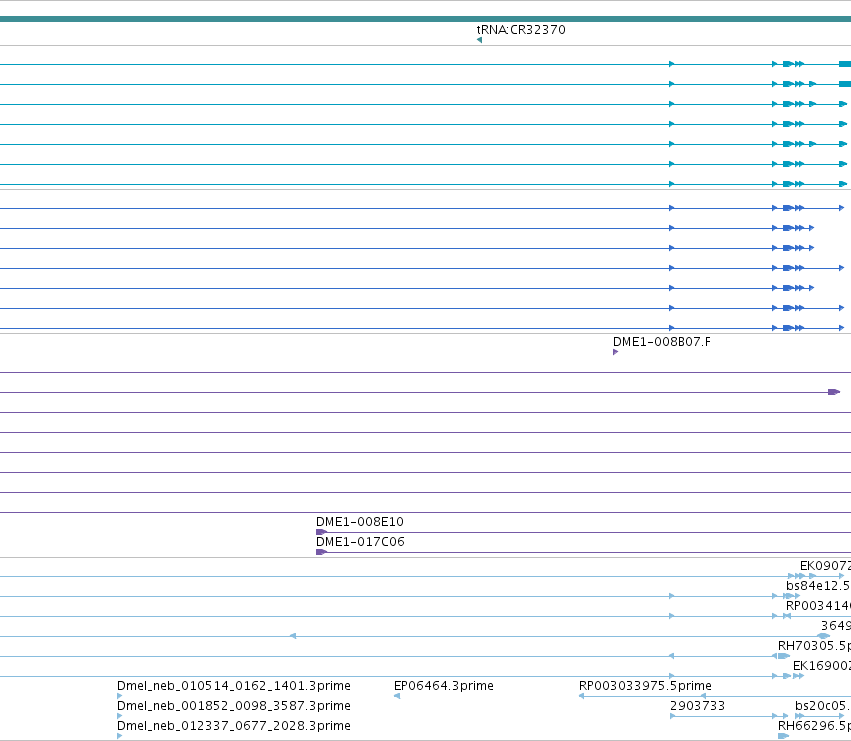This screenshot has height=741, width=851.
Task: Click the label starting with RH66296.5p
Action: point(814,726)
